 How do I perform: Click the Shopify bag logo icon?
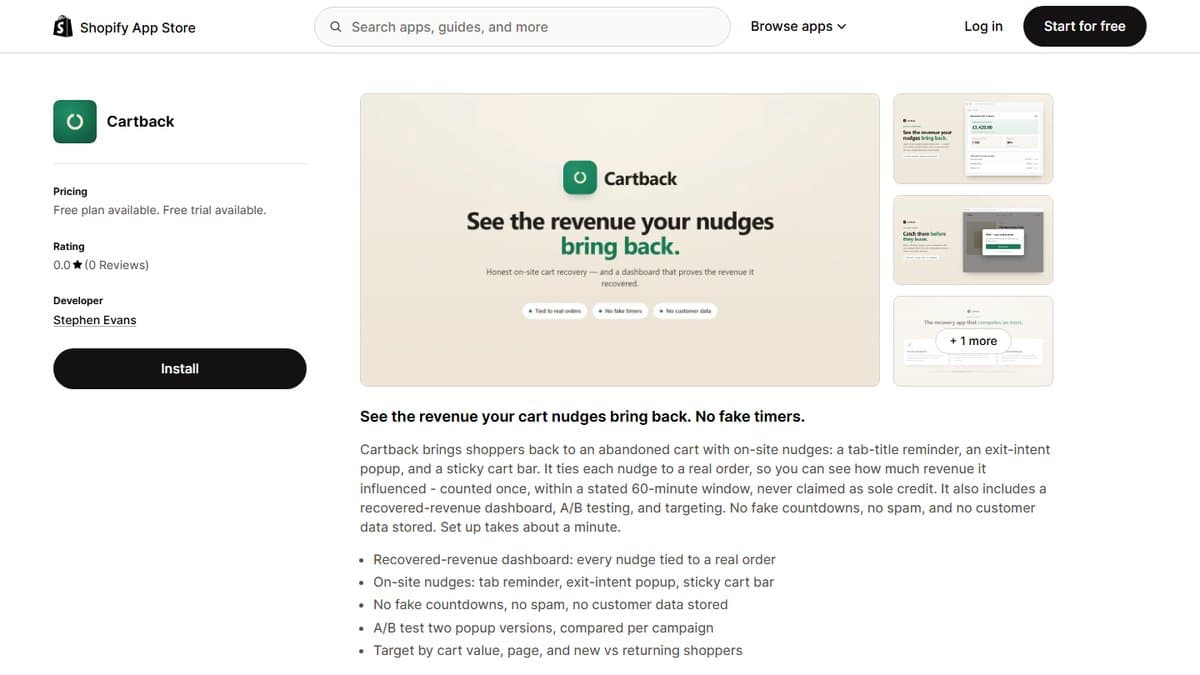coord(63,27)
